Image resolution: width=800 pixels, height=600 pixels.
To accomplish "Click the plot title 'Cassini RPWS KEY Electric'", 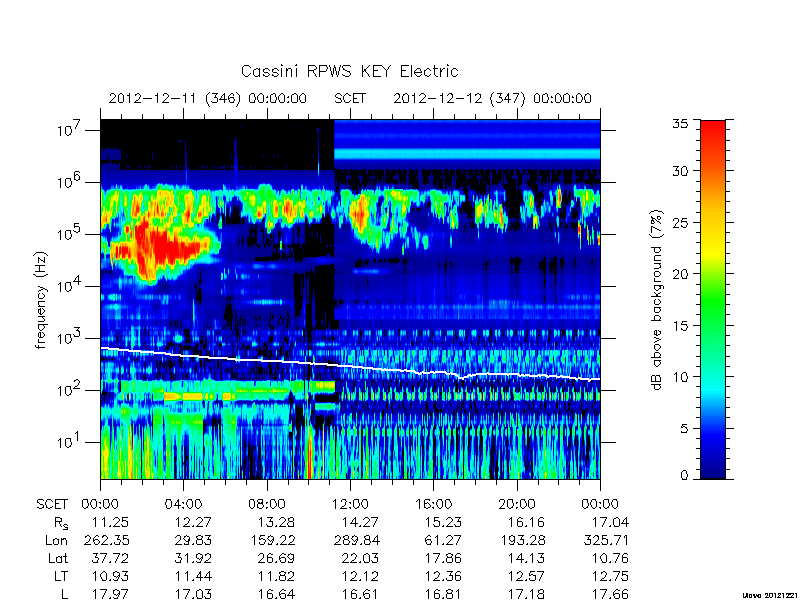I will click(x=349, y=71).
